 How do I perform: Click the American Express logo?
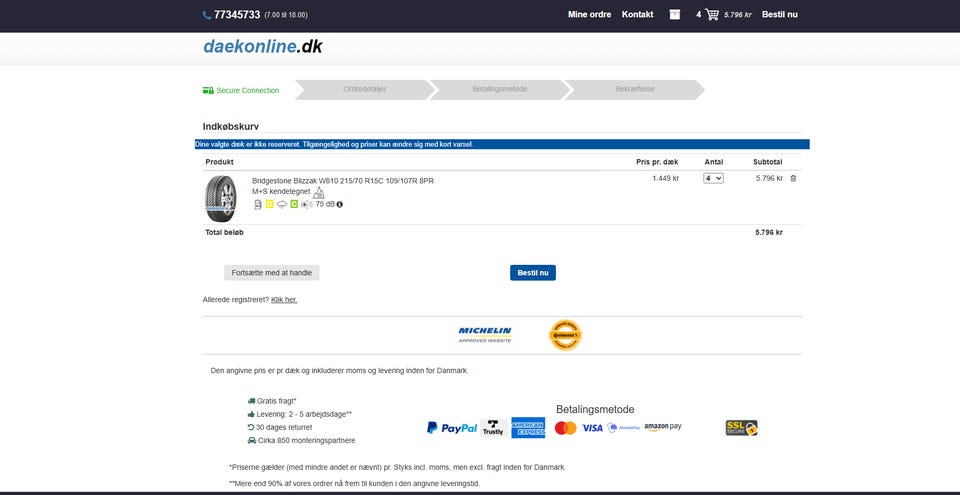[x=528, y=428]
